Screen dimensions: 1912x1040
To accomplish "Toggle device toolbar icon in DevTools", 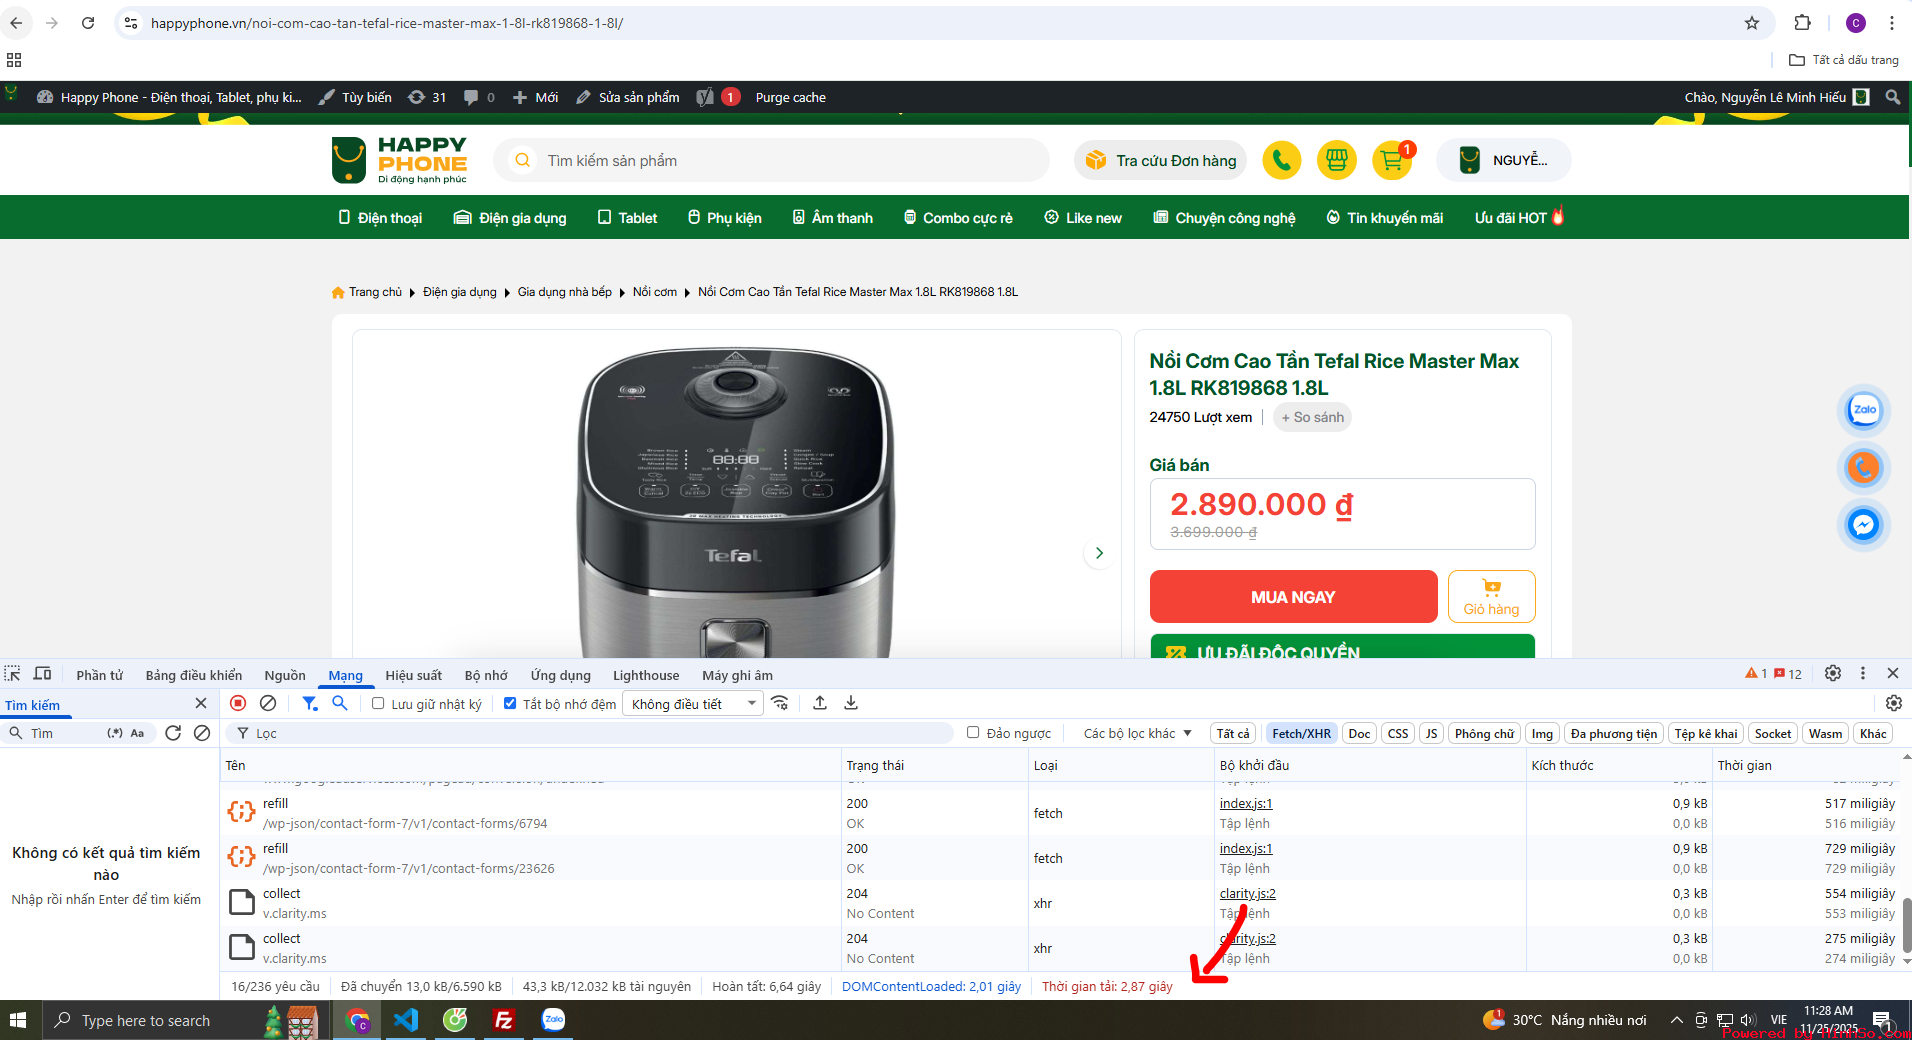I will pyautogui.click(x=42, y=674).
